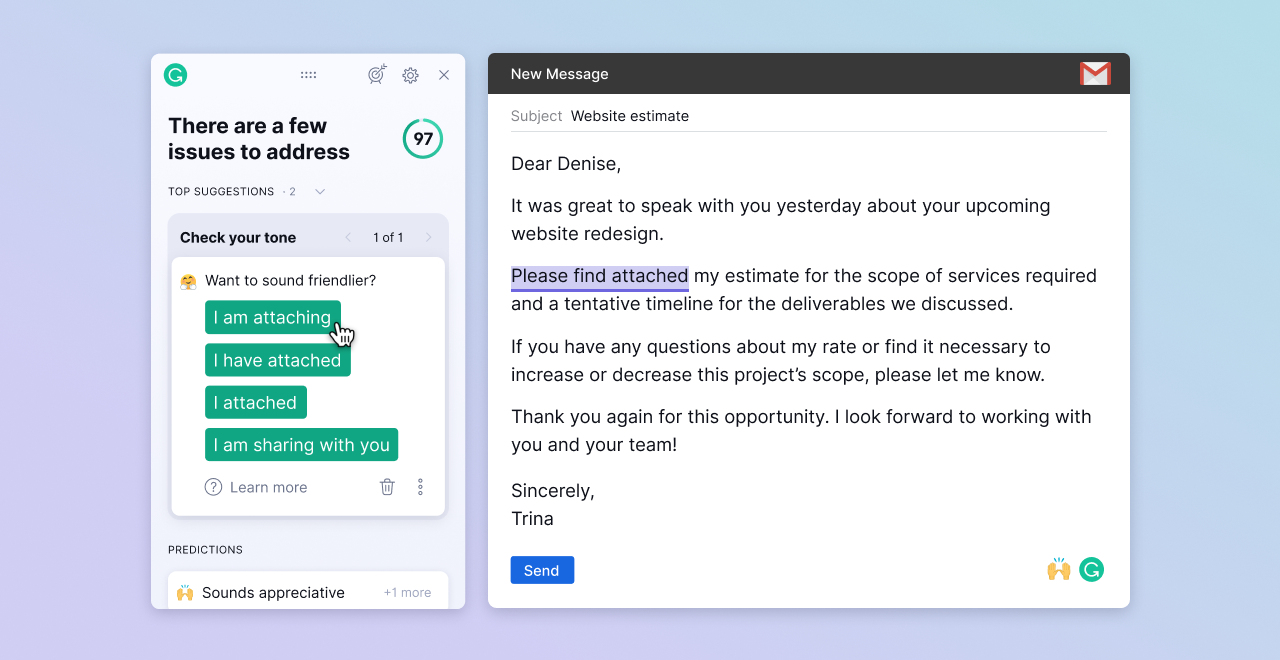Viewport: 1280px width, 660px height.
Task: Dismiss the suggestion with the trash icon
Action: (387, 487)
